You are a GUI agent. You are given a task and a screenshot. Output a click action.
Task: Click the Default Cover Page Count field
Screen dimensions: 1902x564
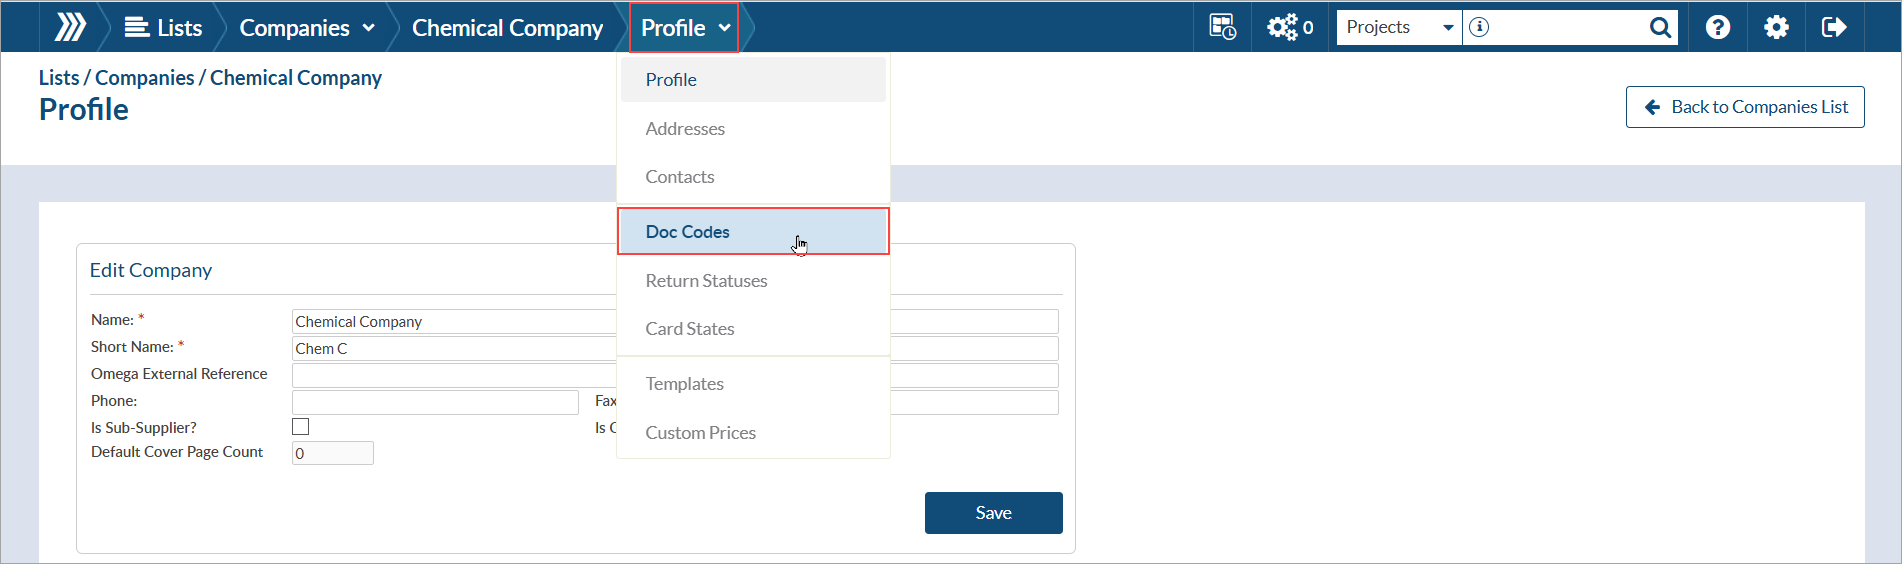(x=332, y=453)
